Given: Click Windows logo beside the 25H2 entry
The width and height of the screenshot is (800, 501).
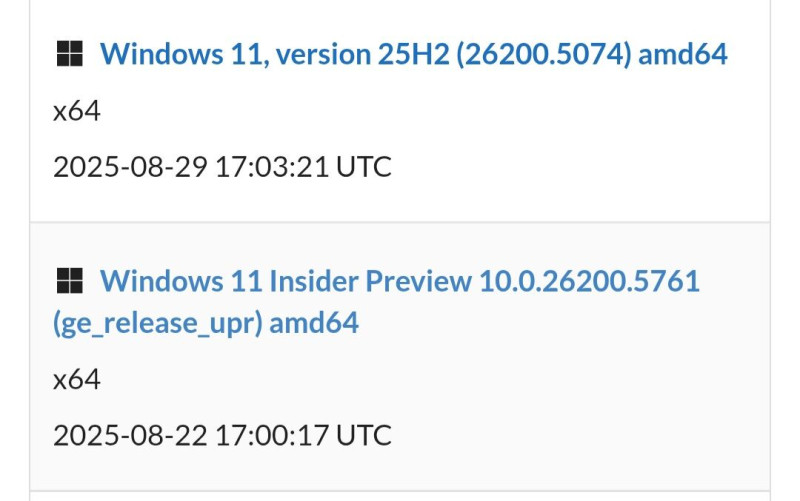Looking at the screenshot, I should (x=69, y=54).
